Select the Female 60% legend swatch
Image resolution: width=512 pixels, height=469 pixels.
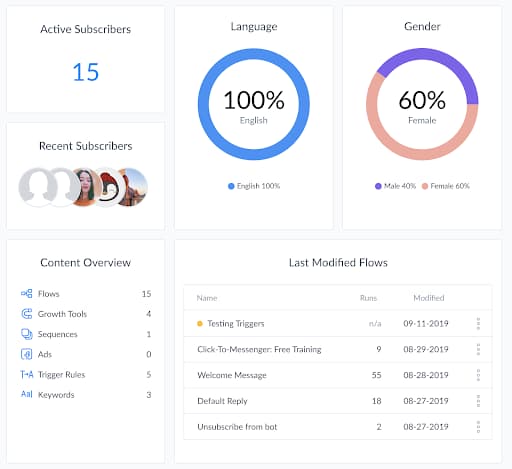pyautogui.click(x=425, y=186)
